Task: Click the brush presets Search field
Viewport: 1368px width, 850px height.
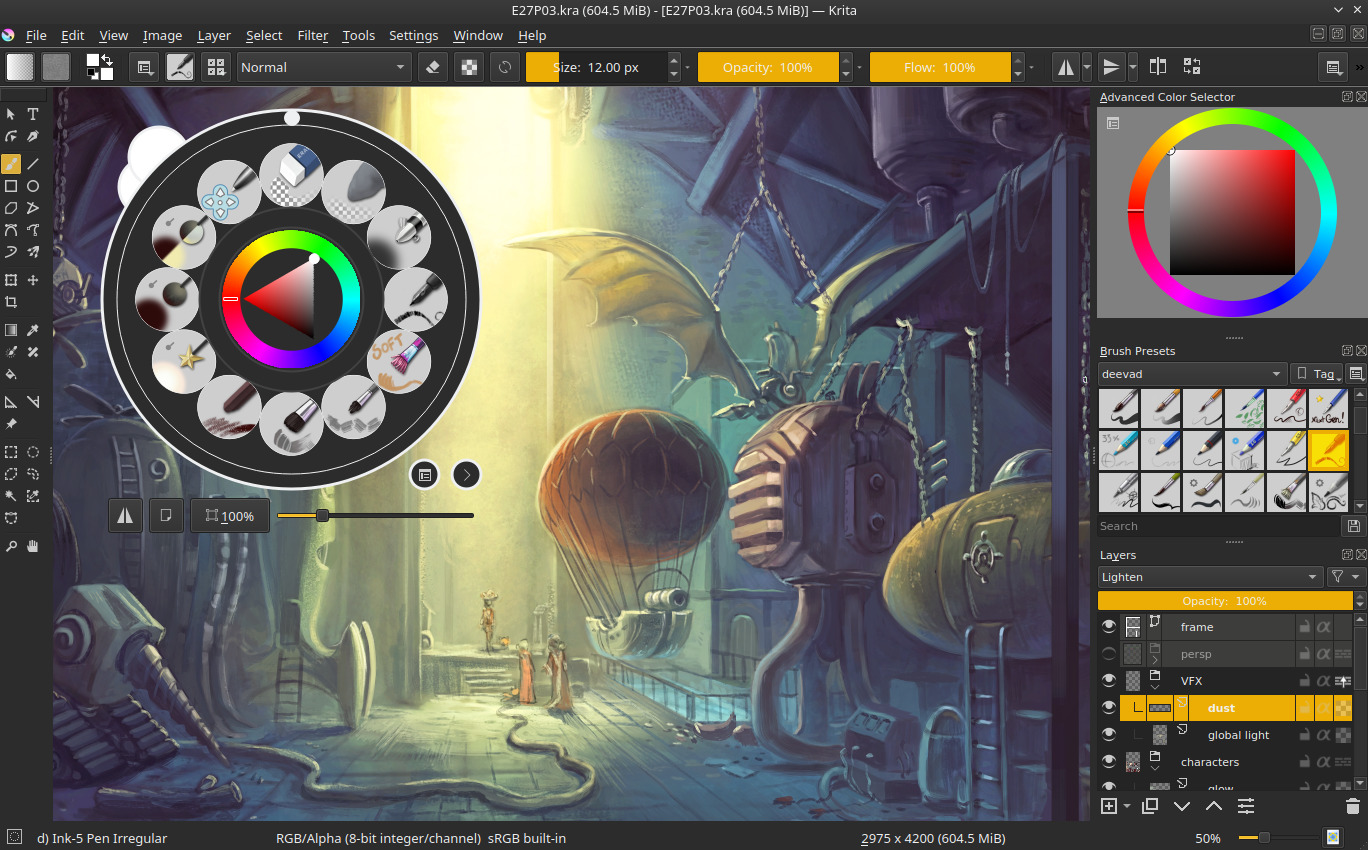Action: pos(1218,526)
